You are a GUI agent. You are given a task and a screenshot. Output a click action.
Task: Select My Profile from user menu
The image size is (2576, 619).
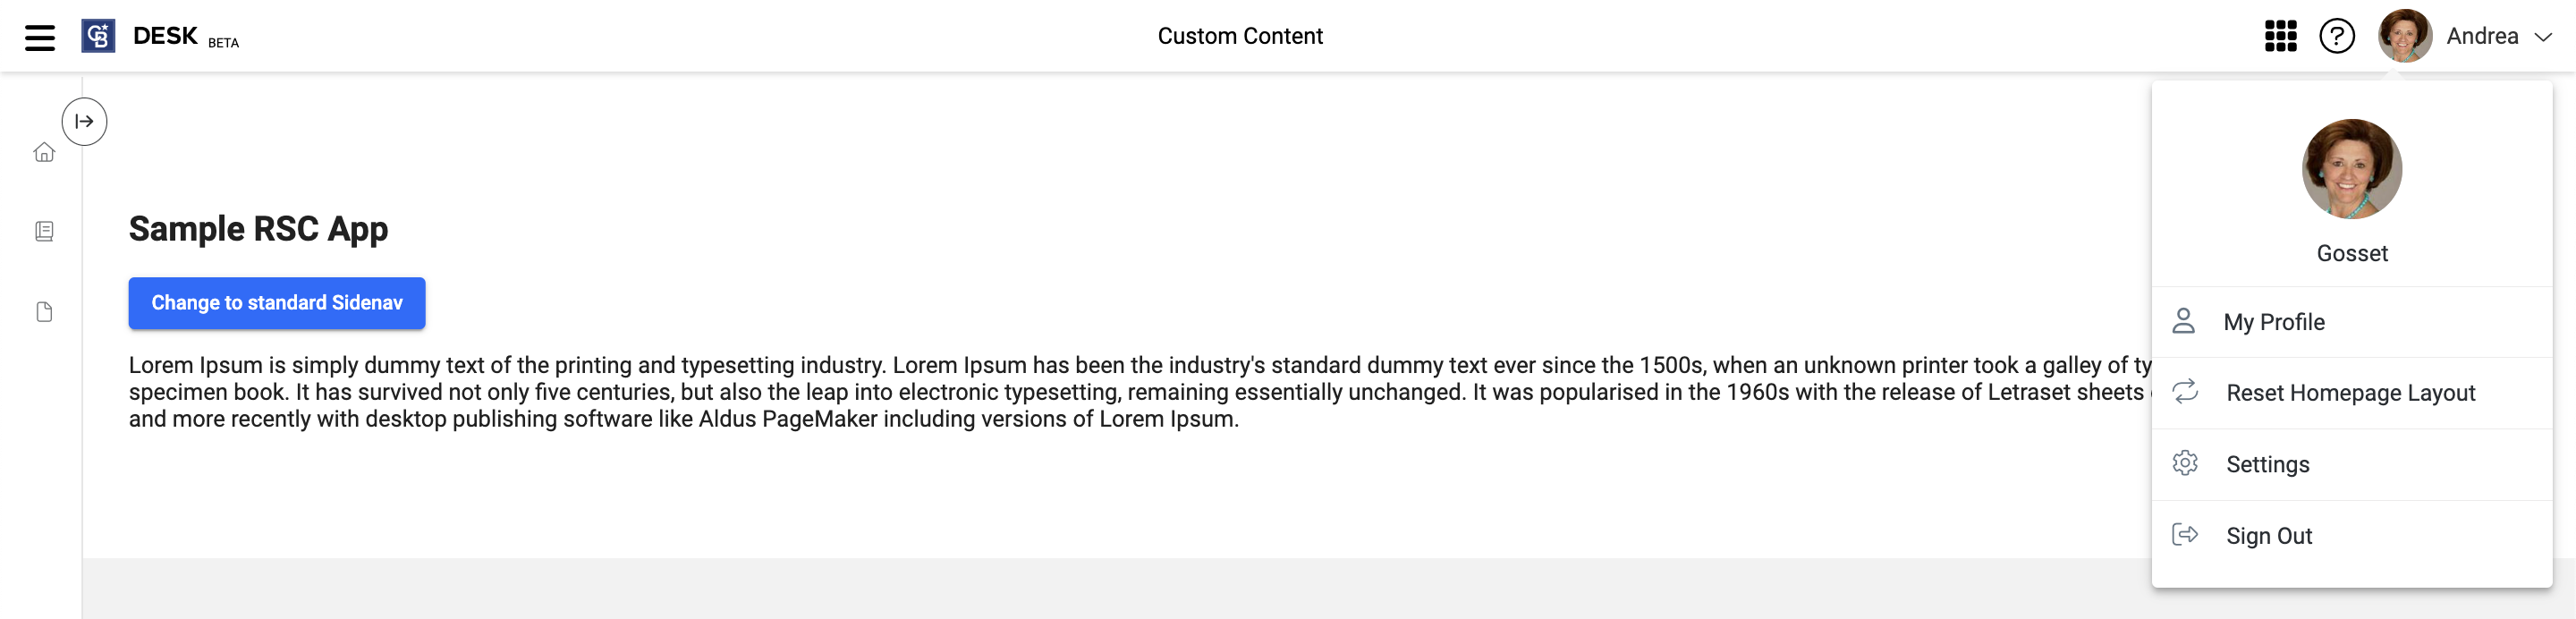2352,322
